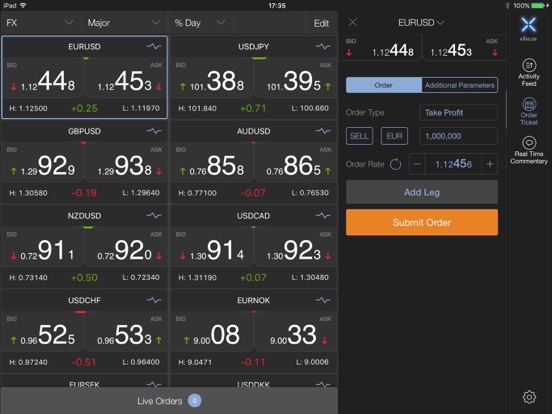Switch to Additional Parameters tab
Screen dimensions: 552x414
(x=459, y=85)
